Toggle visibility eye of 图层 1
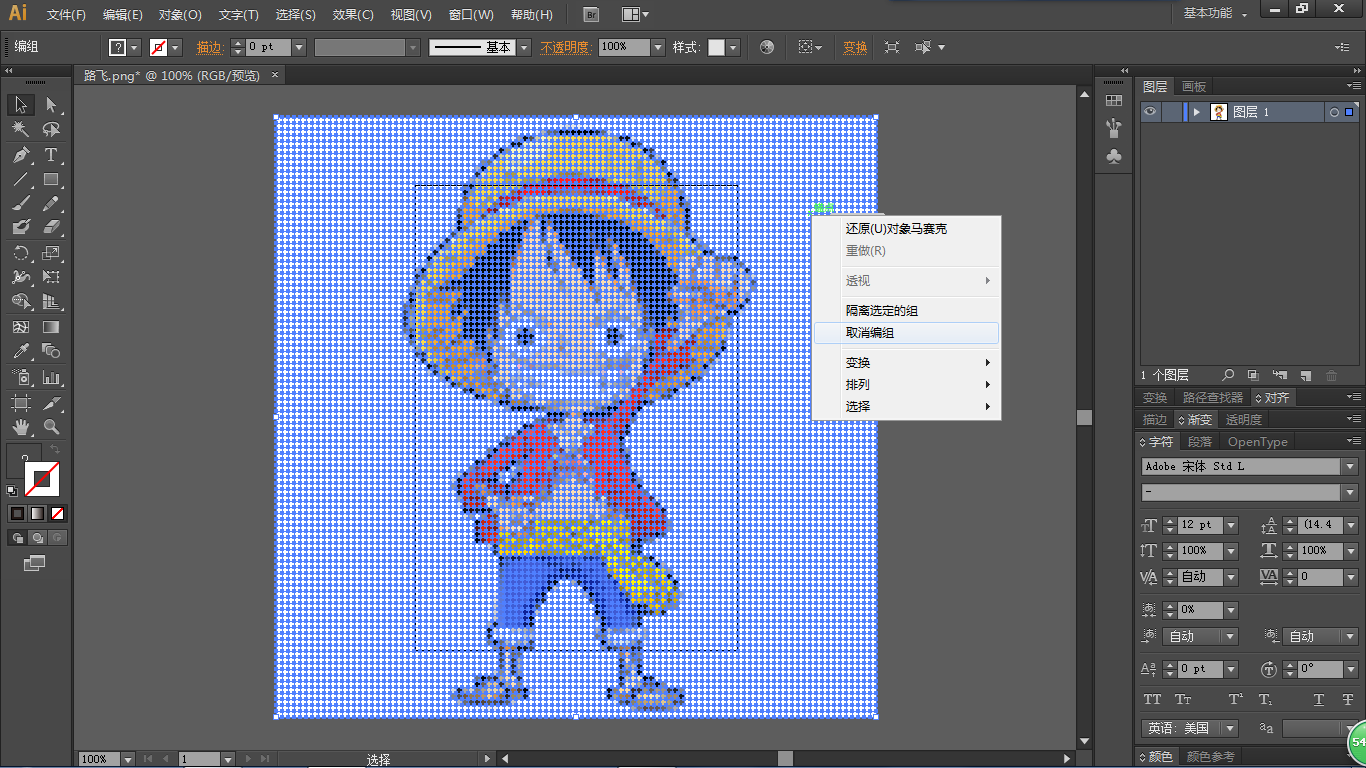This screenshot has width=1366, height=768. (1151, 112)
